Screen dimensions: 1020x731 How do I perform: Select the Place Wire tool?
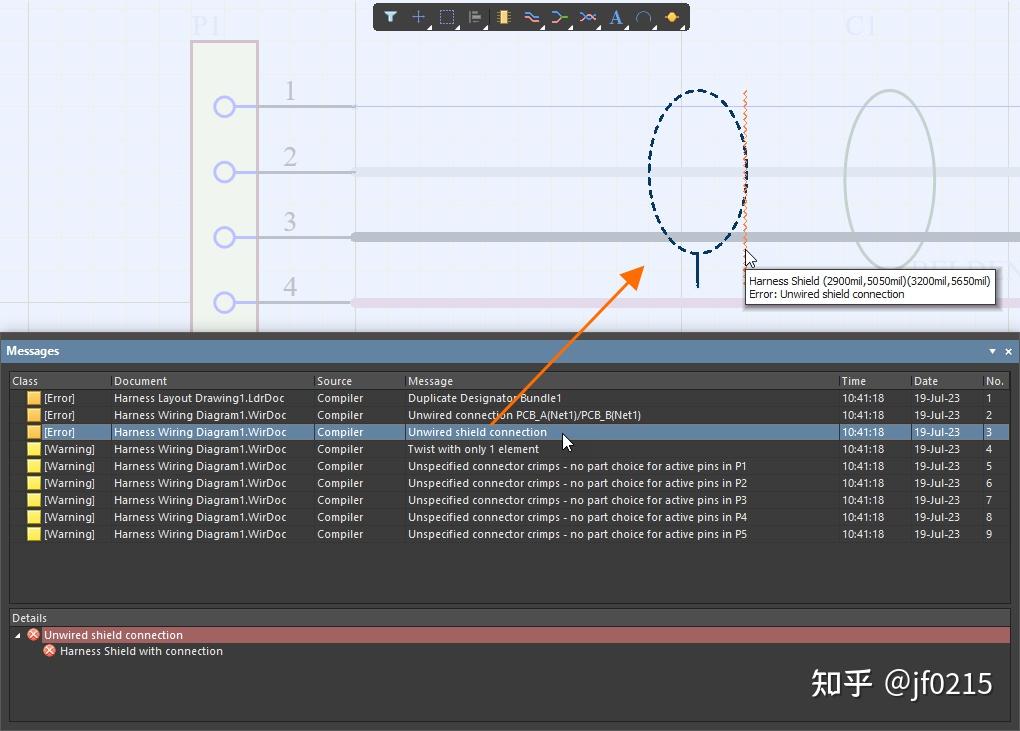point(531,17)
